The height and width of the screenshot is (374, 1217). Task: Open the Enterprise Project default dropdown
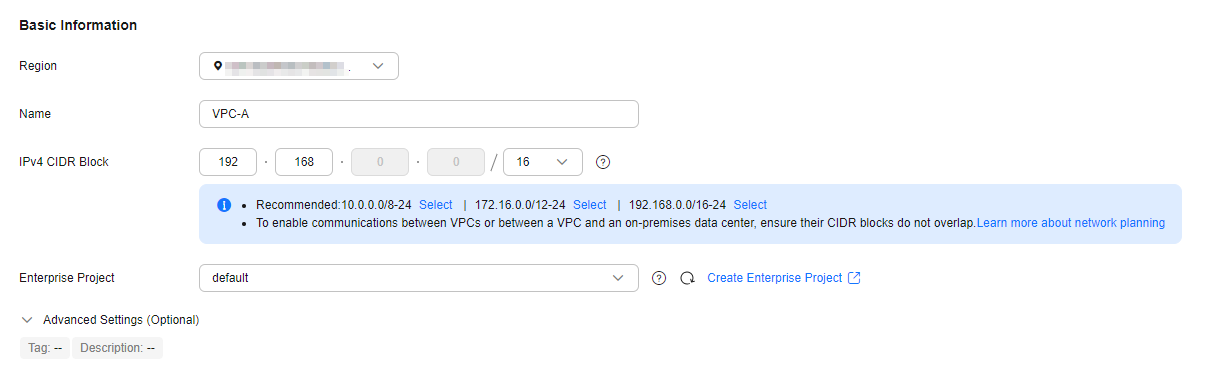pos(419,278)
